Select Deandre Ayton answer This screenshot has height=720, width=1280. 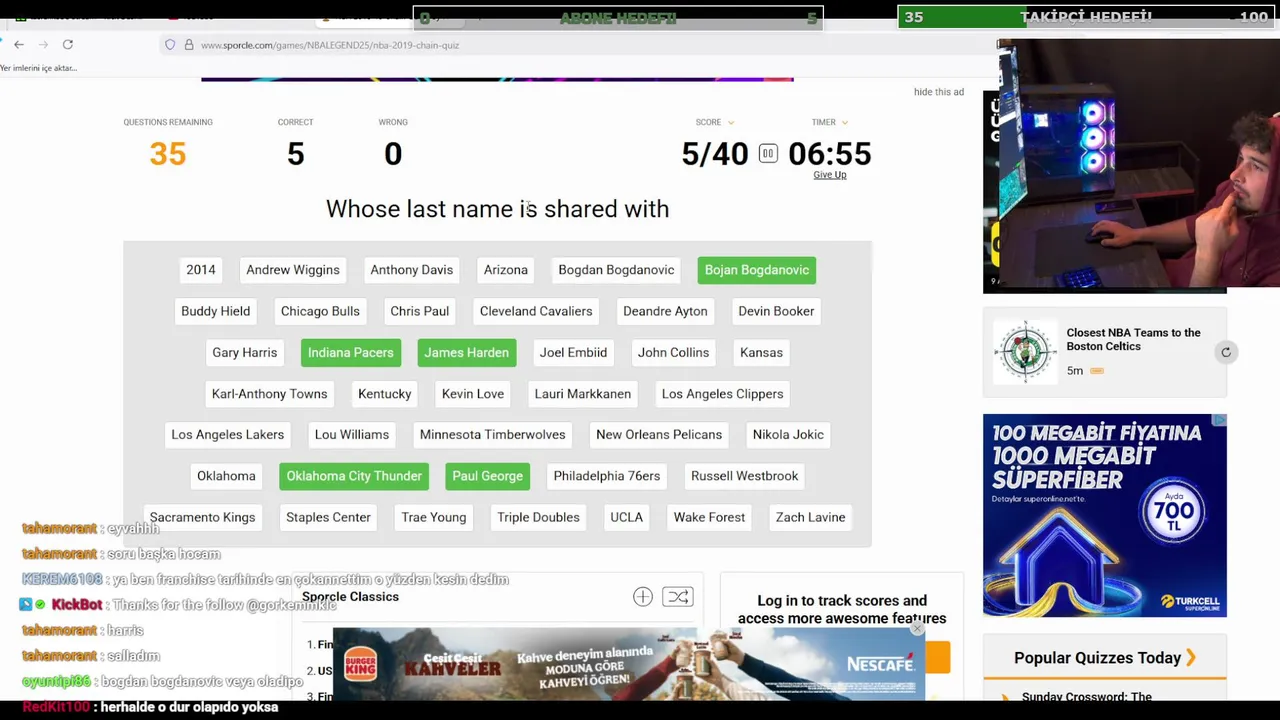(x=665, y=311)
